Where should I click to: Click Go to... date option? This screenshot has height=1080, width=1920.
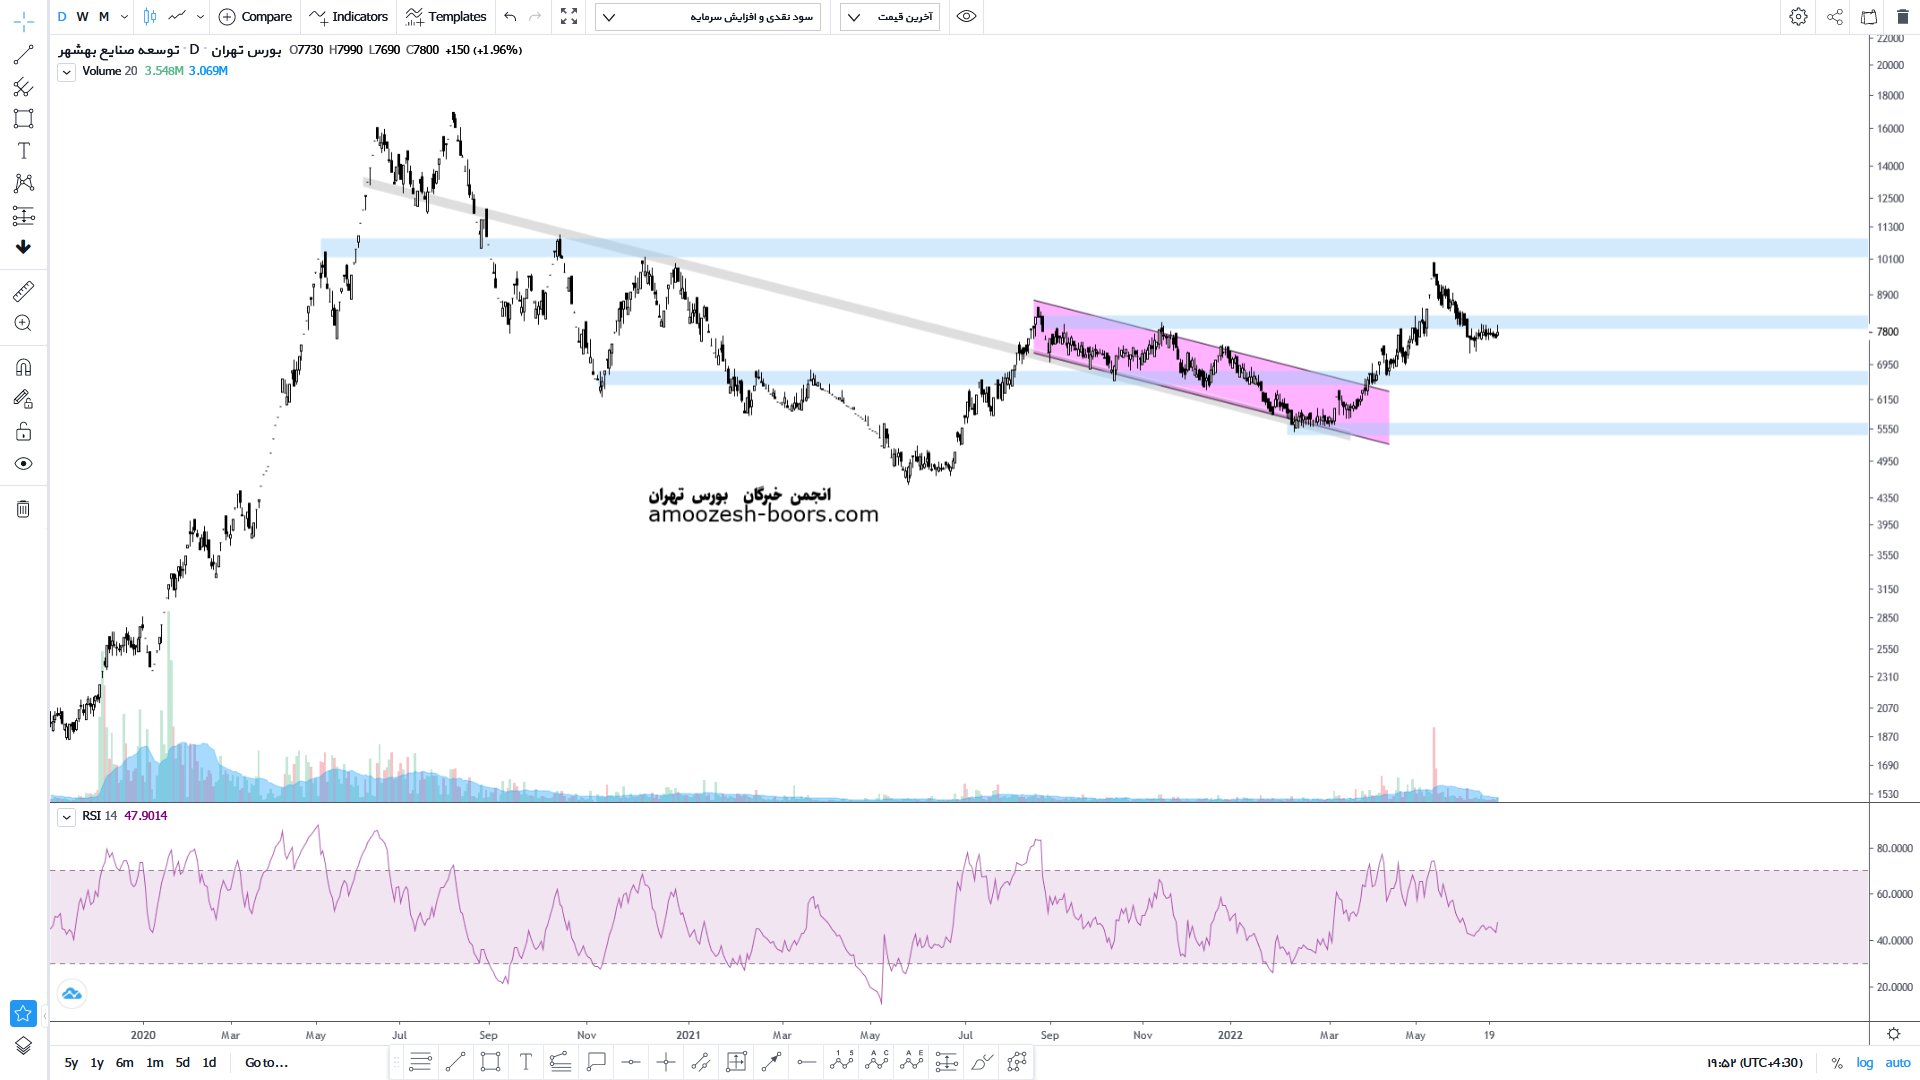coord(266,1063)
